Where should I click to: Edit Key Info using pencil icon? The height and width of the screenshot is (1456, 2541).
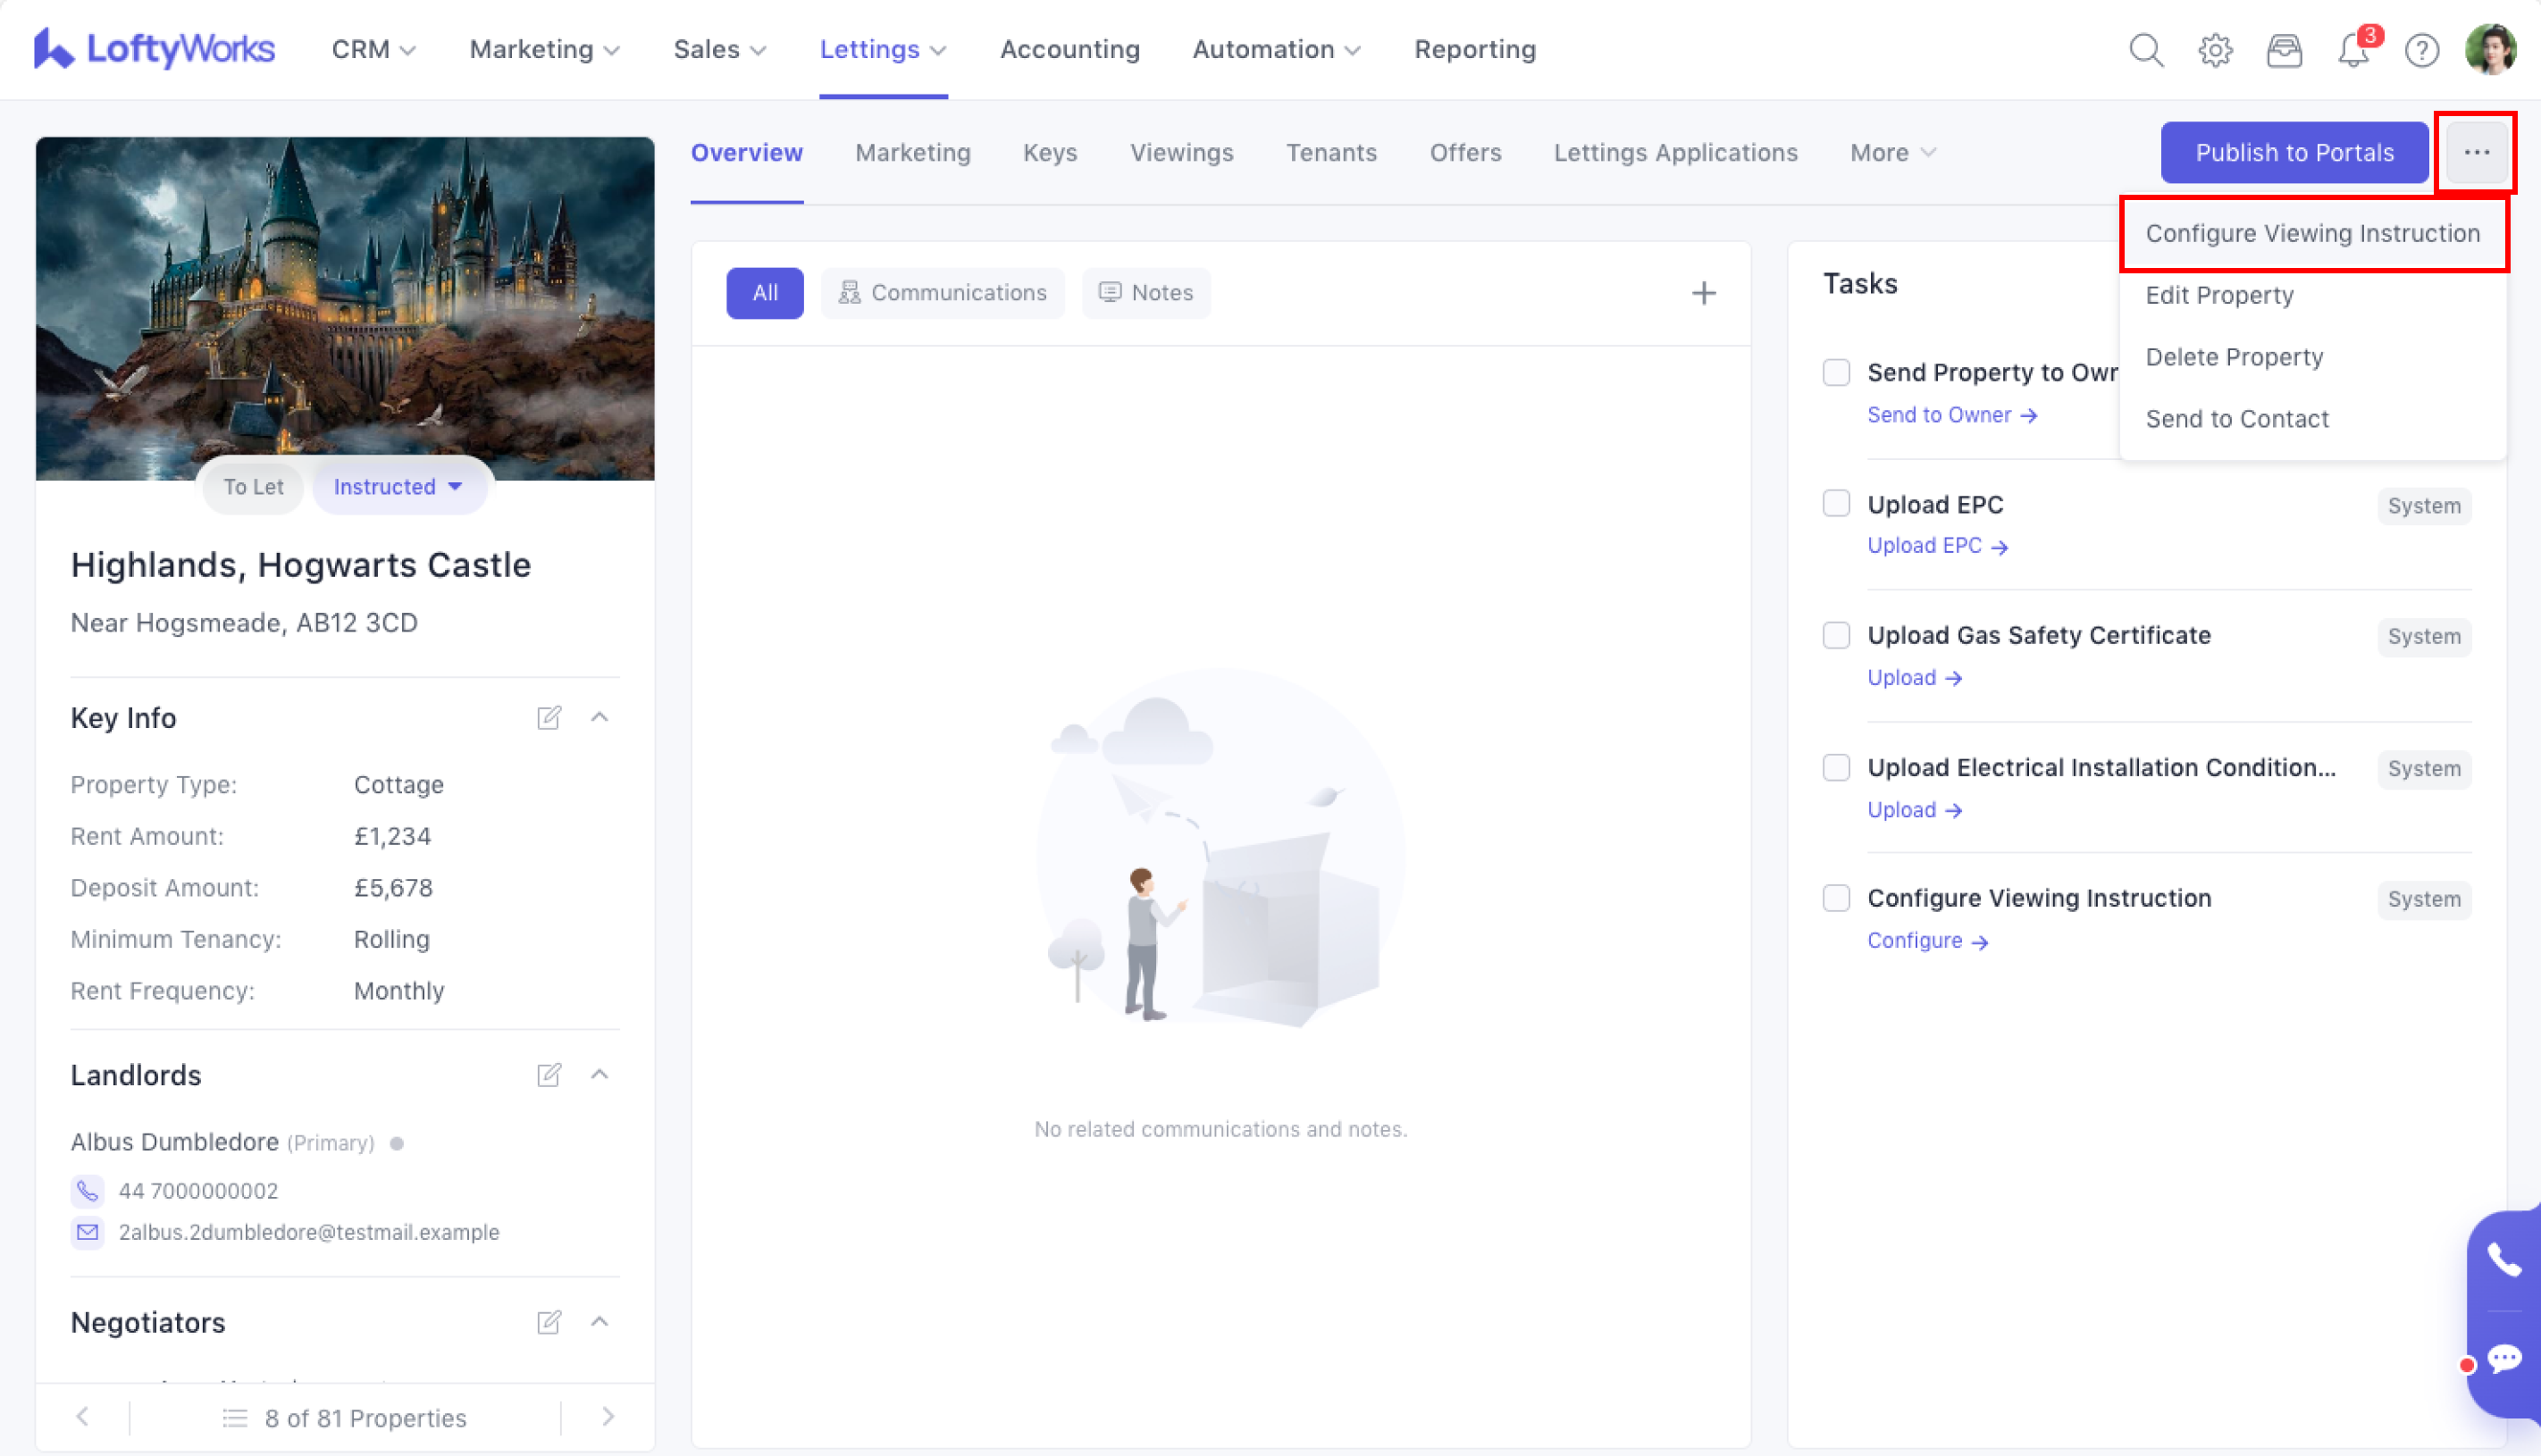(549, 718)
